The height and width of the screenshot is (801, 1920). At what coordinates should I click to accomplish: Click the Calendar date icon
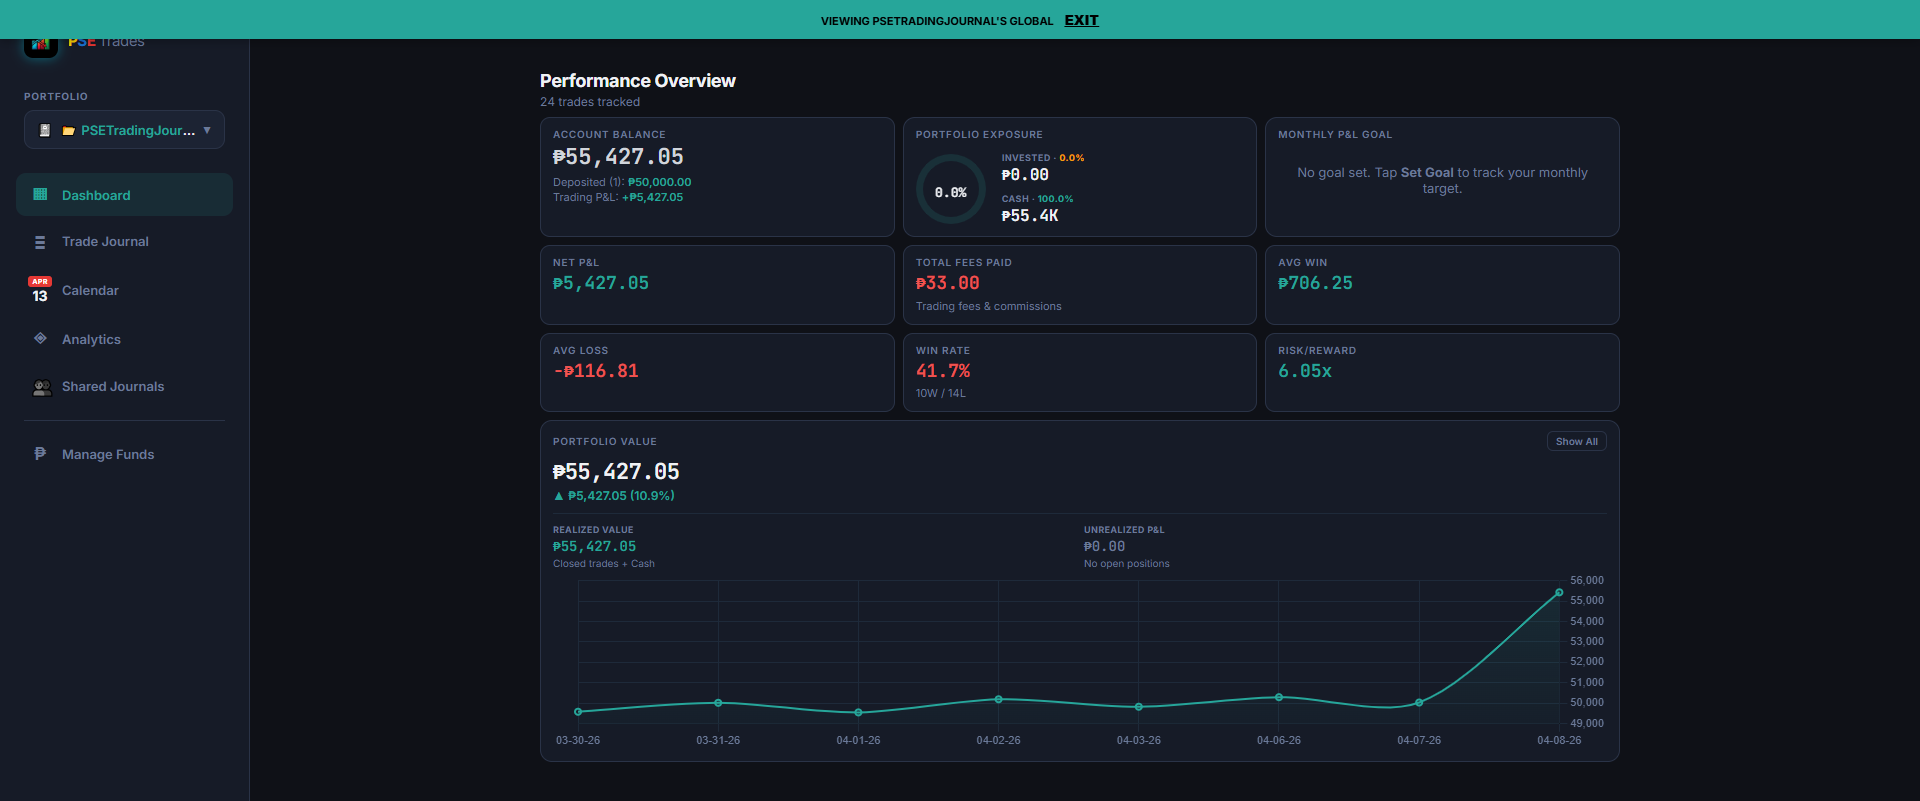pos(40,290)
